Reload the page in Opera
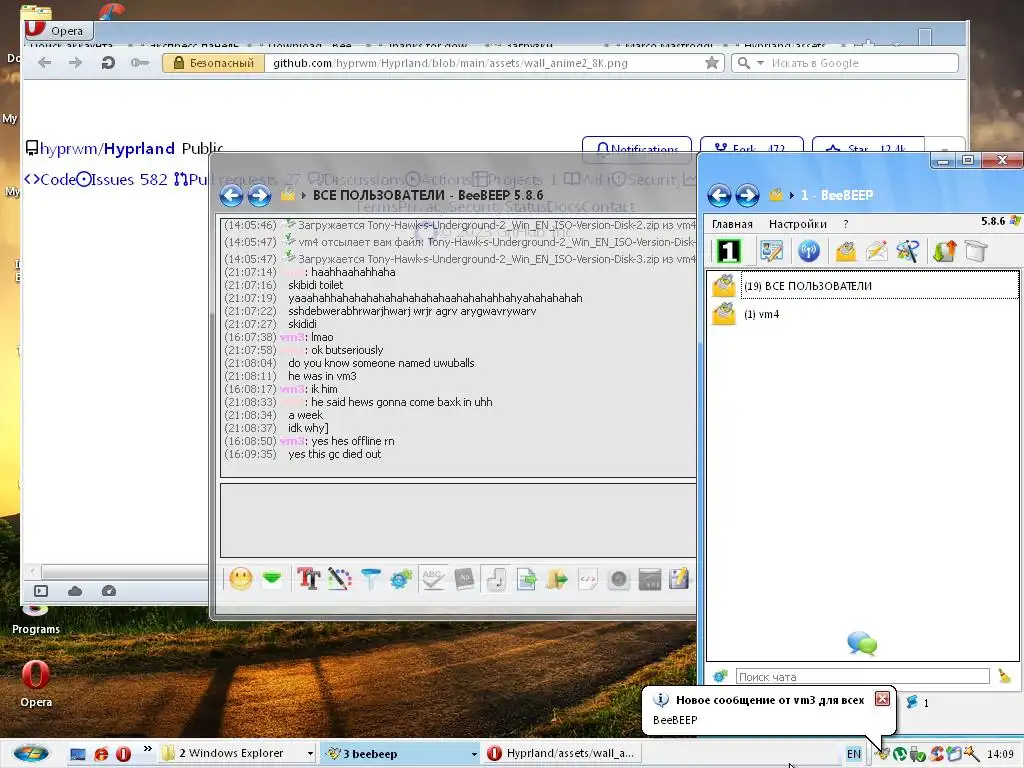Image resolution: width=1024 pixels, height=768 pixels. point(108,63)
